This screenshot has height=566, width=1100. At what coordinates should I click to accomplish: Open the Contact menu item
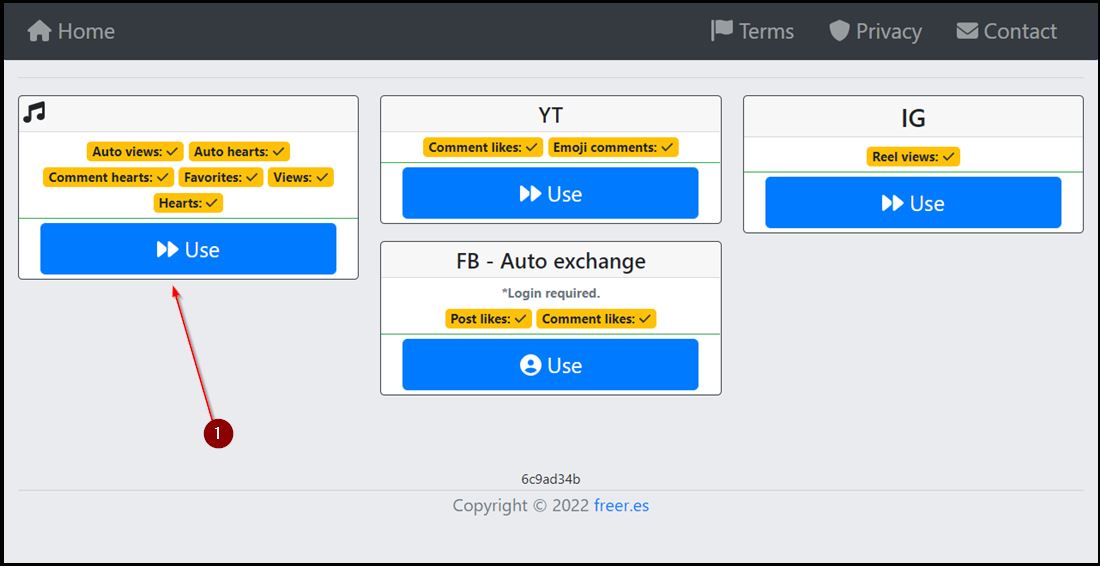(x=1007, y=31)
